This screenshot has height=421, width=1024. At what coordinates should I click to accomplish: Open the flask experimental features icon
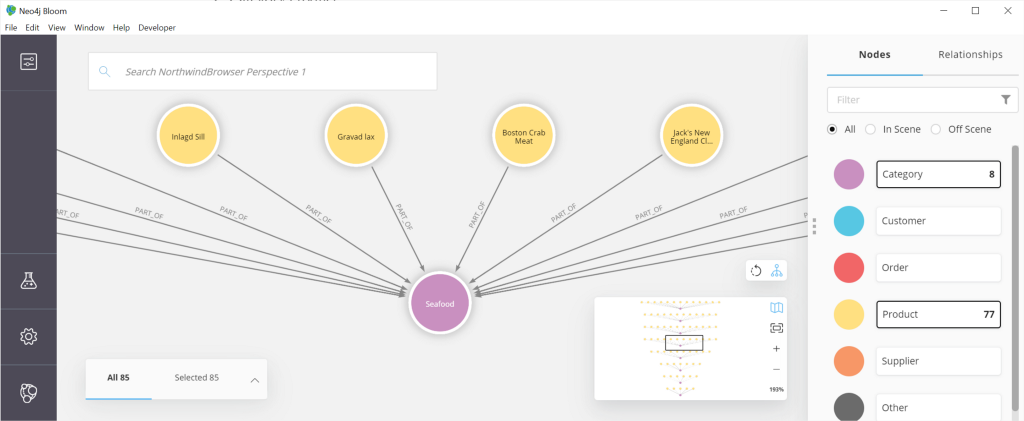click(x=28, y=281)
